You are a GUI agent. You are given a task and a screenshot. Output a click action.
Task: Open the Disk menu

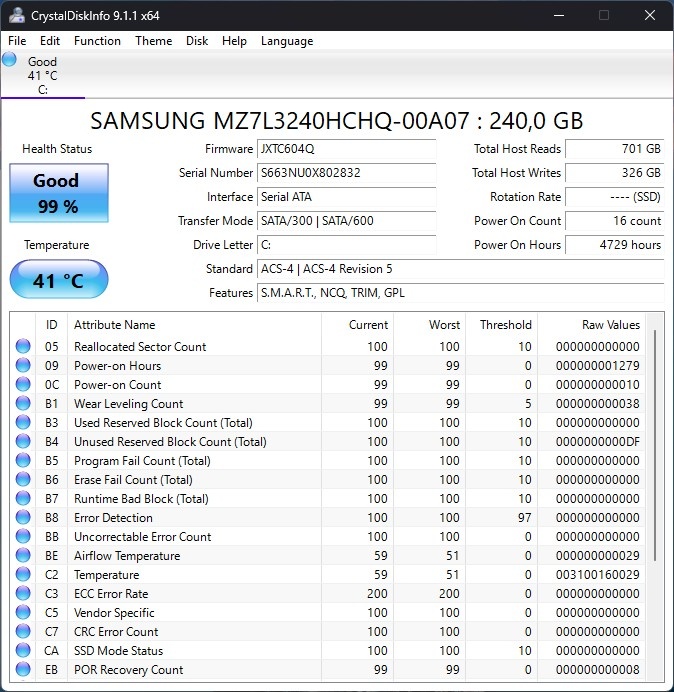point(197,41)
